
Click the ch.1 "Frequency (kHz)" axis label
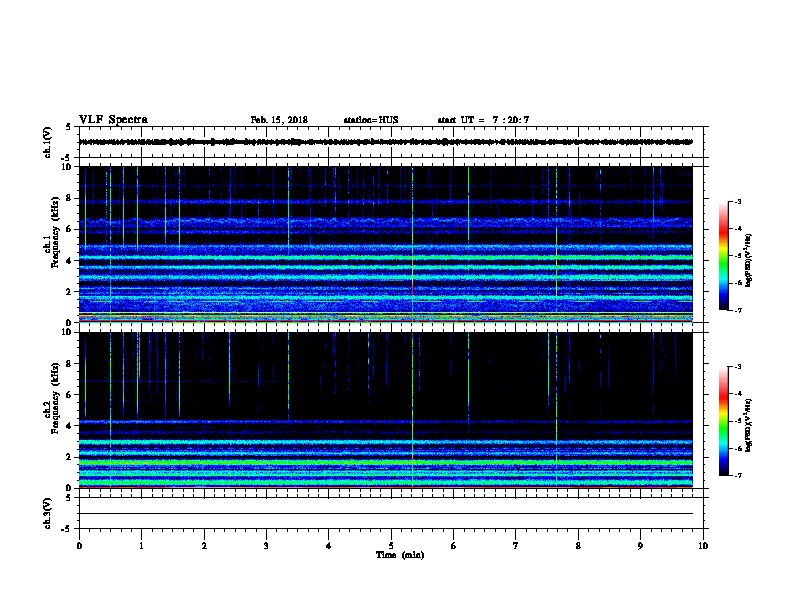coord(56,232)
